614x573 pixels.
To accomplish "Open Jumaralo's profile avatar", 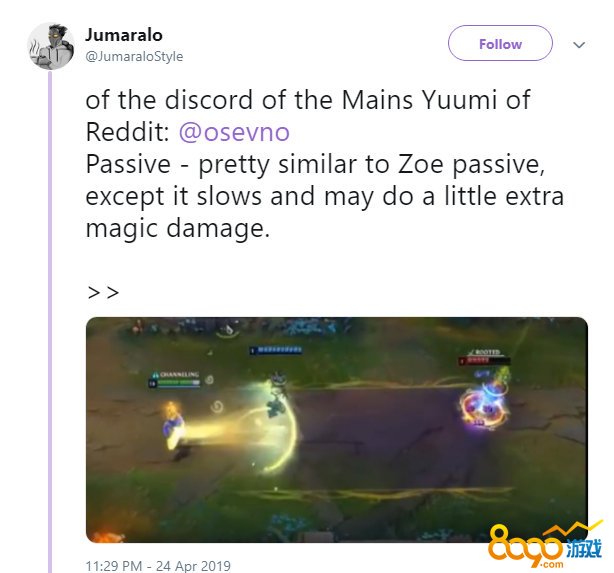I will (51, 46).
